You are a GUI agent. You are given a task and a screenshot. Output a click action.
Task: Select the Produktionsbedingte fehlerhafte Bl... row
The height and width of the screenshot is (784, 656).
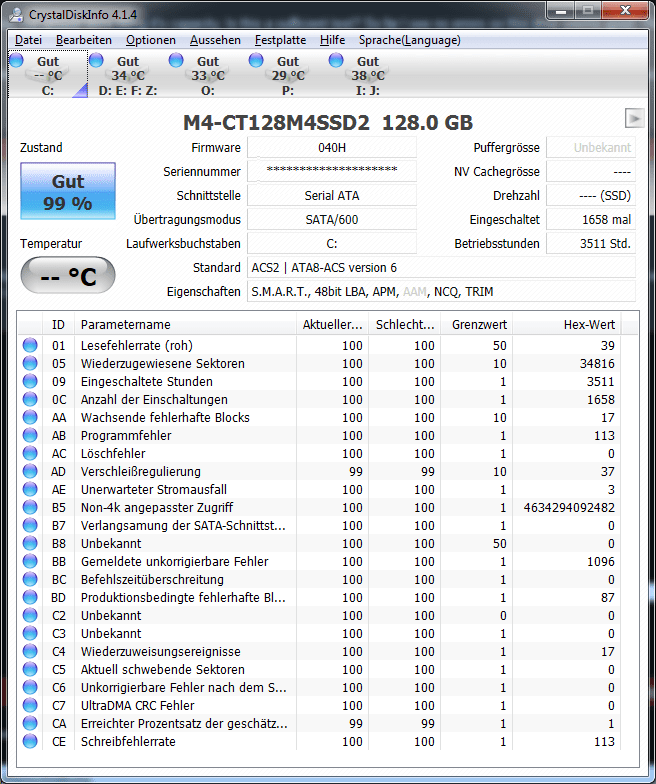pyautogui.click(x=320, y=598)
